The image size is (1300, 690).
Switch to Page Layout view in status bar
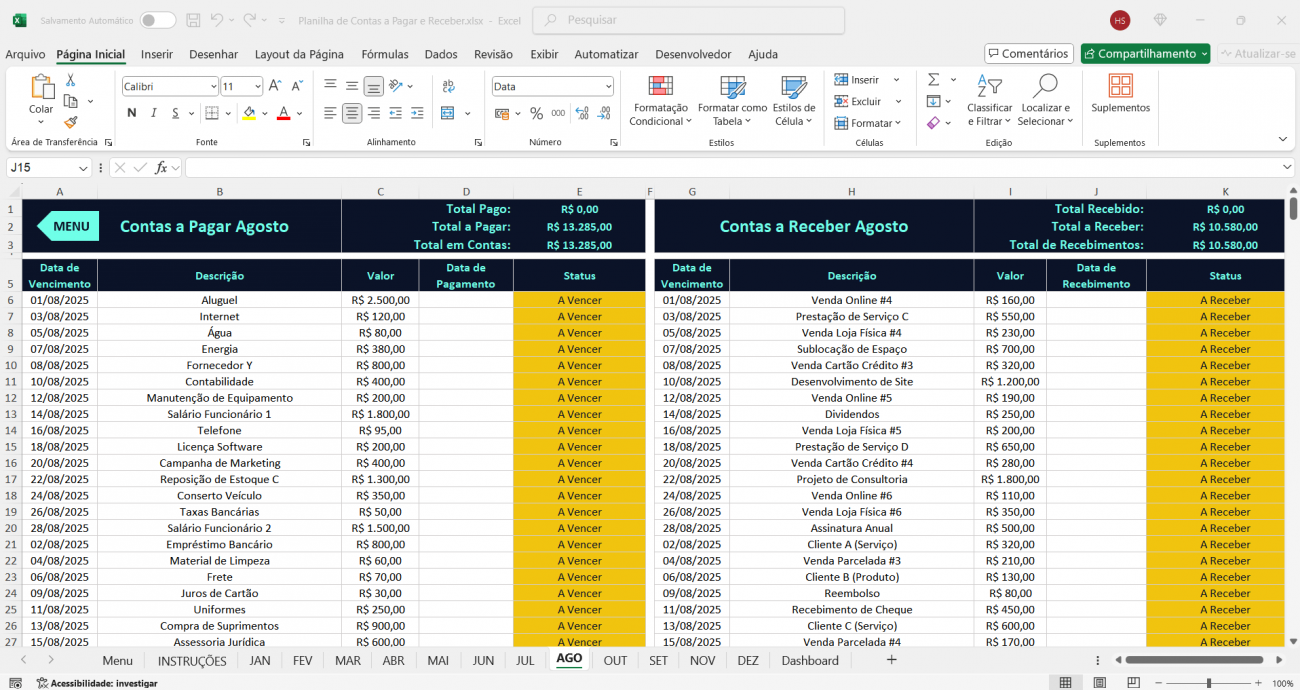pos(1100,682)
